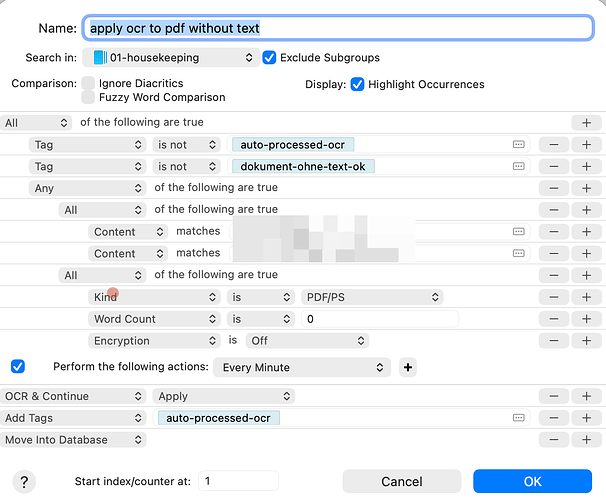The height and width of the screenshot is (500, 606).
Task: Remove the auto-processed-ocr tag condition
Action: (553, 145)
